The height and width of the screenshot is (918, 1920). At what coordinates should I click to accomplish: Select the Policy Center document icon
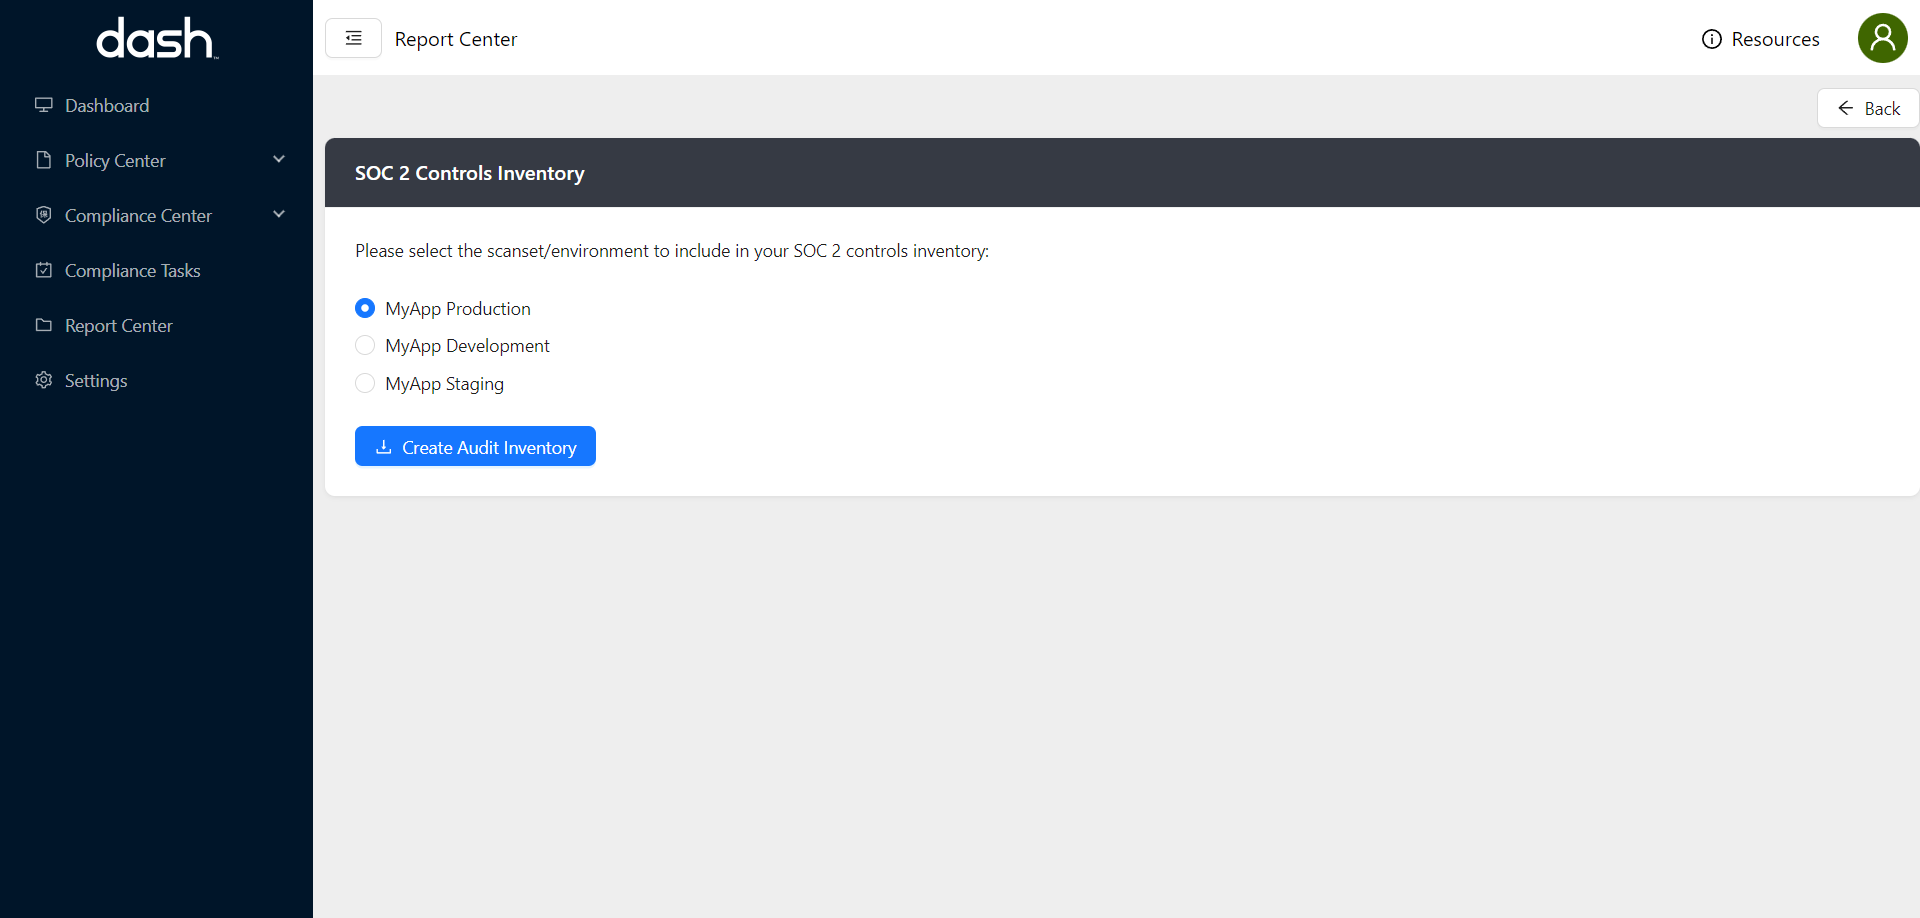click(43, 158)
